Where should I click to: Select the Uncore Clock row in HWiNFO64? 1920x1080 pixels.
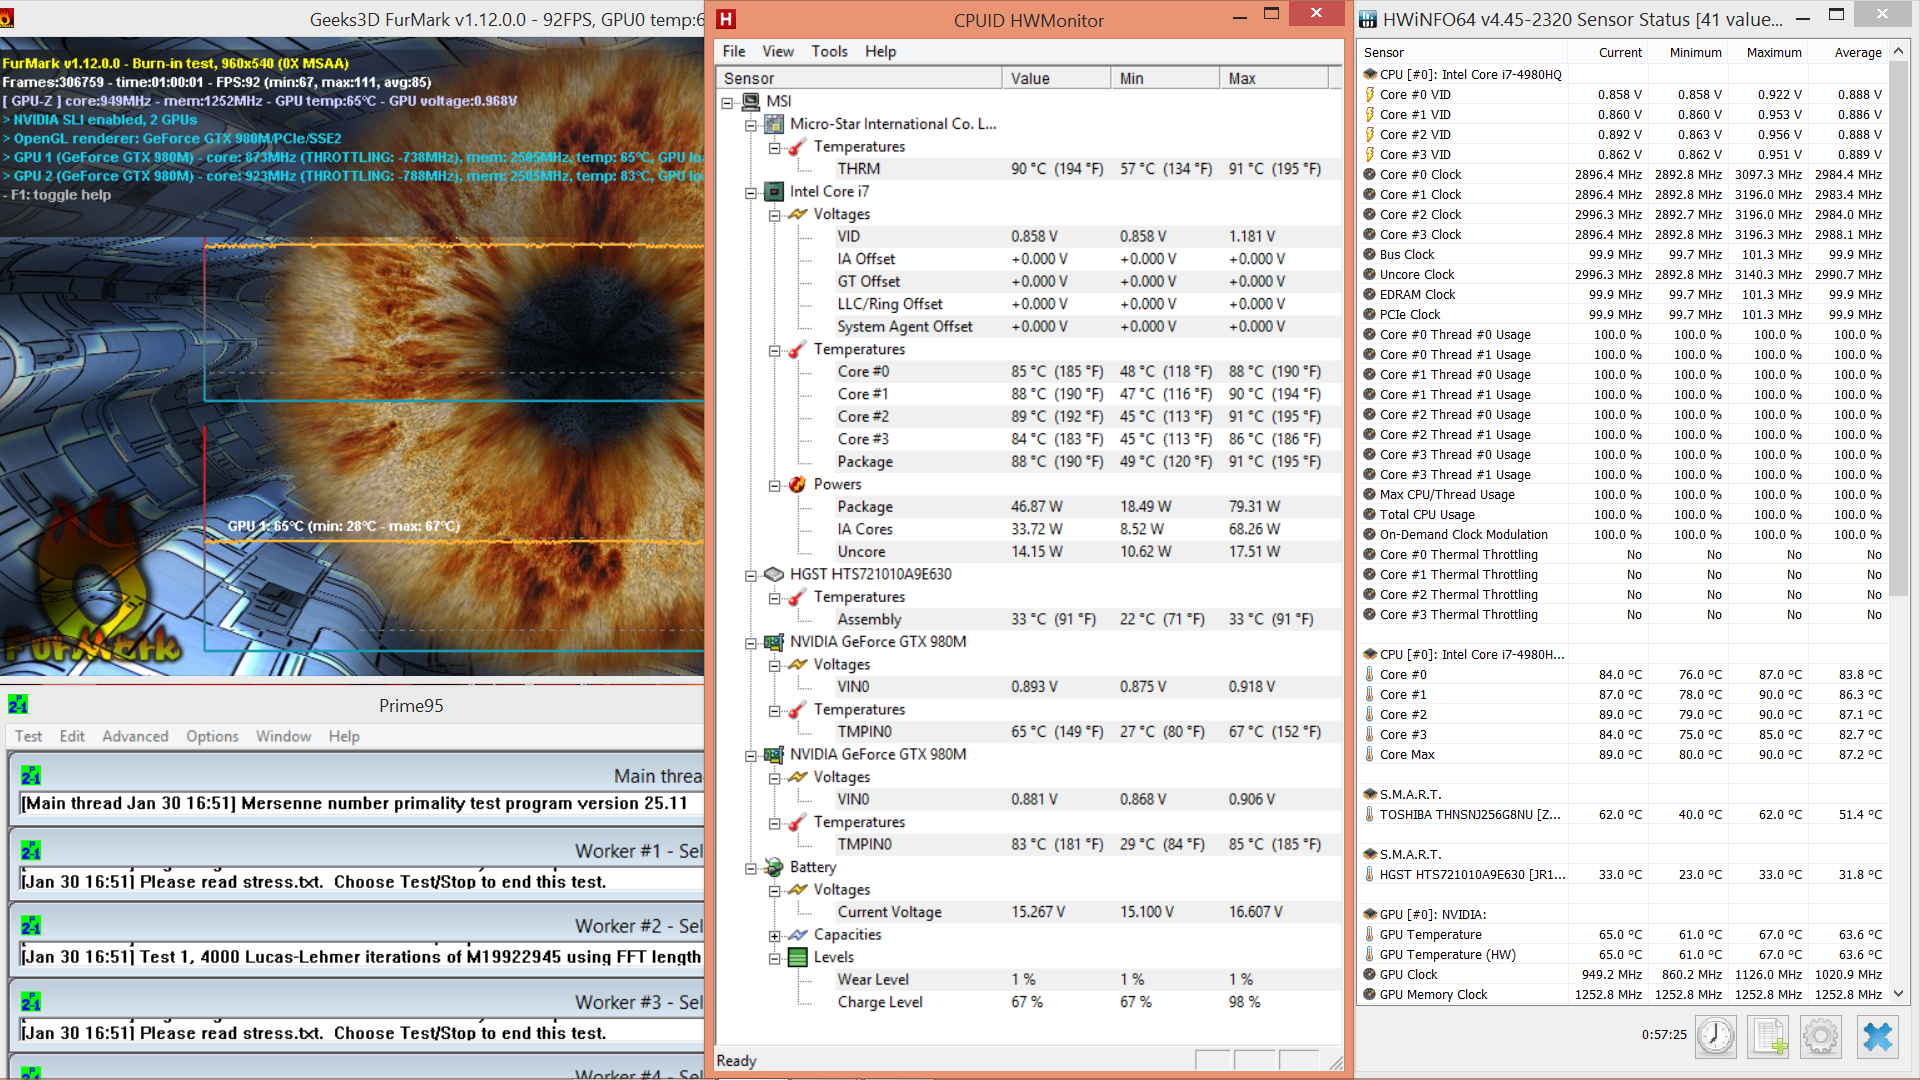[x=1623, y=274]
